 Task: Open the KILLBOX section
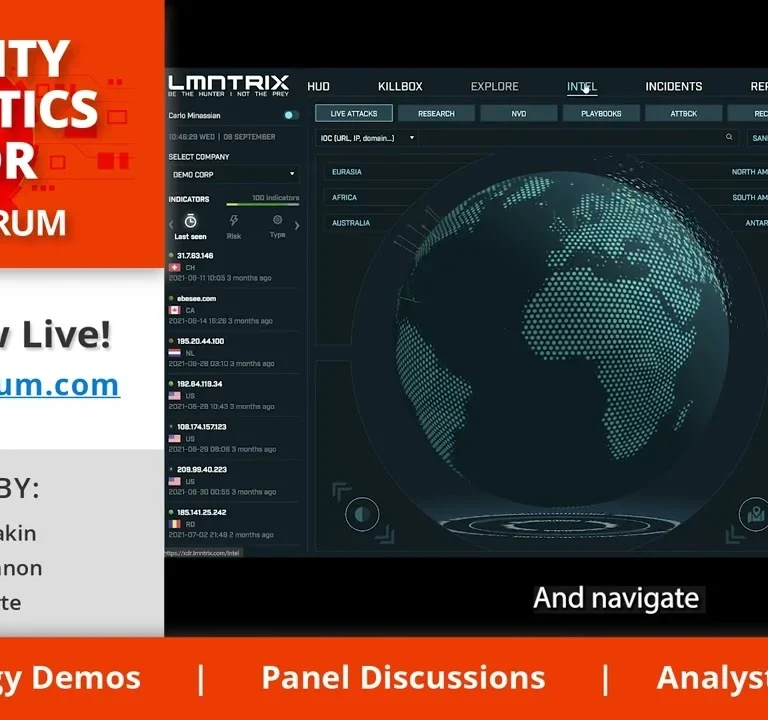tap(400, 87)
